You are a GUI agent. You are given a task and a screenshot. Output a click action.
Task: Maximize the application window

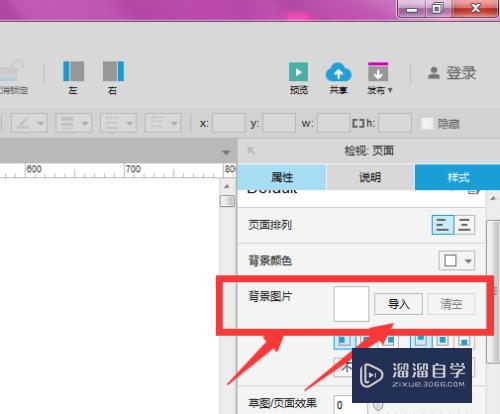click(x=438, y=8)
